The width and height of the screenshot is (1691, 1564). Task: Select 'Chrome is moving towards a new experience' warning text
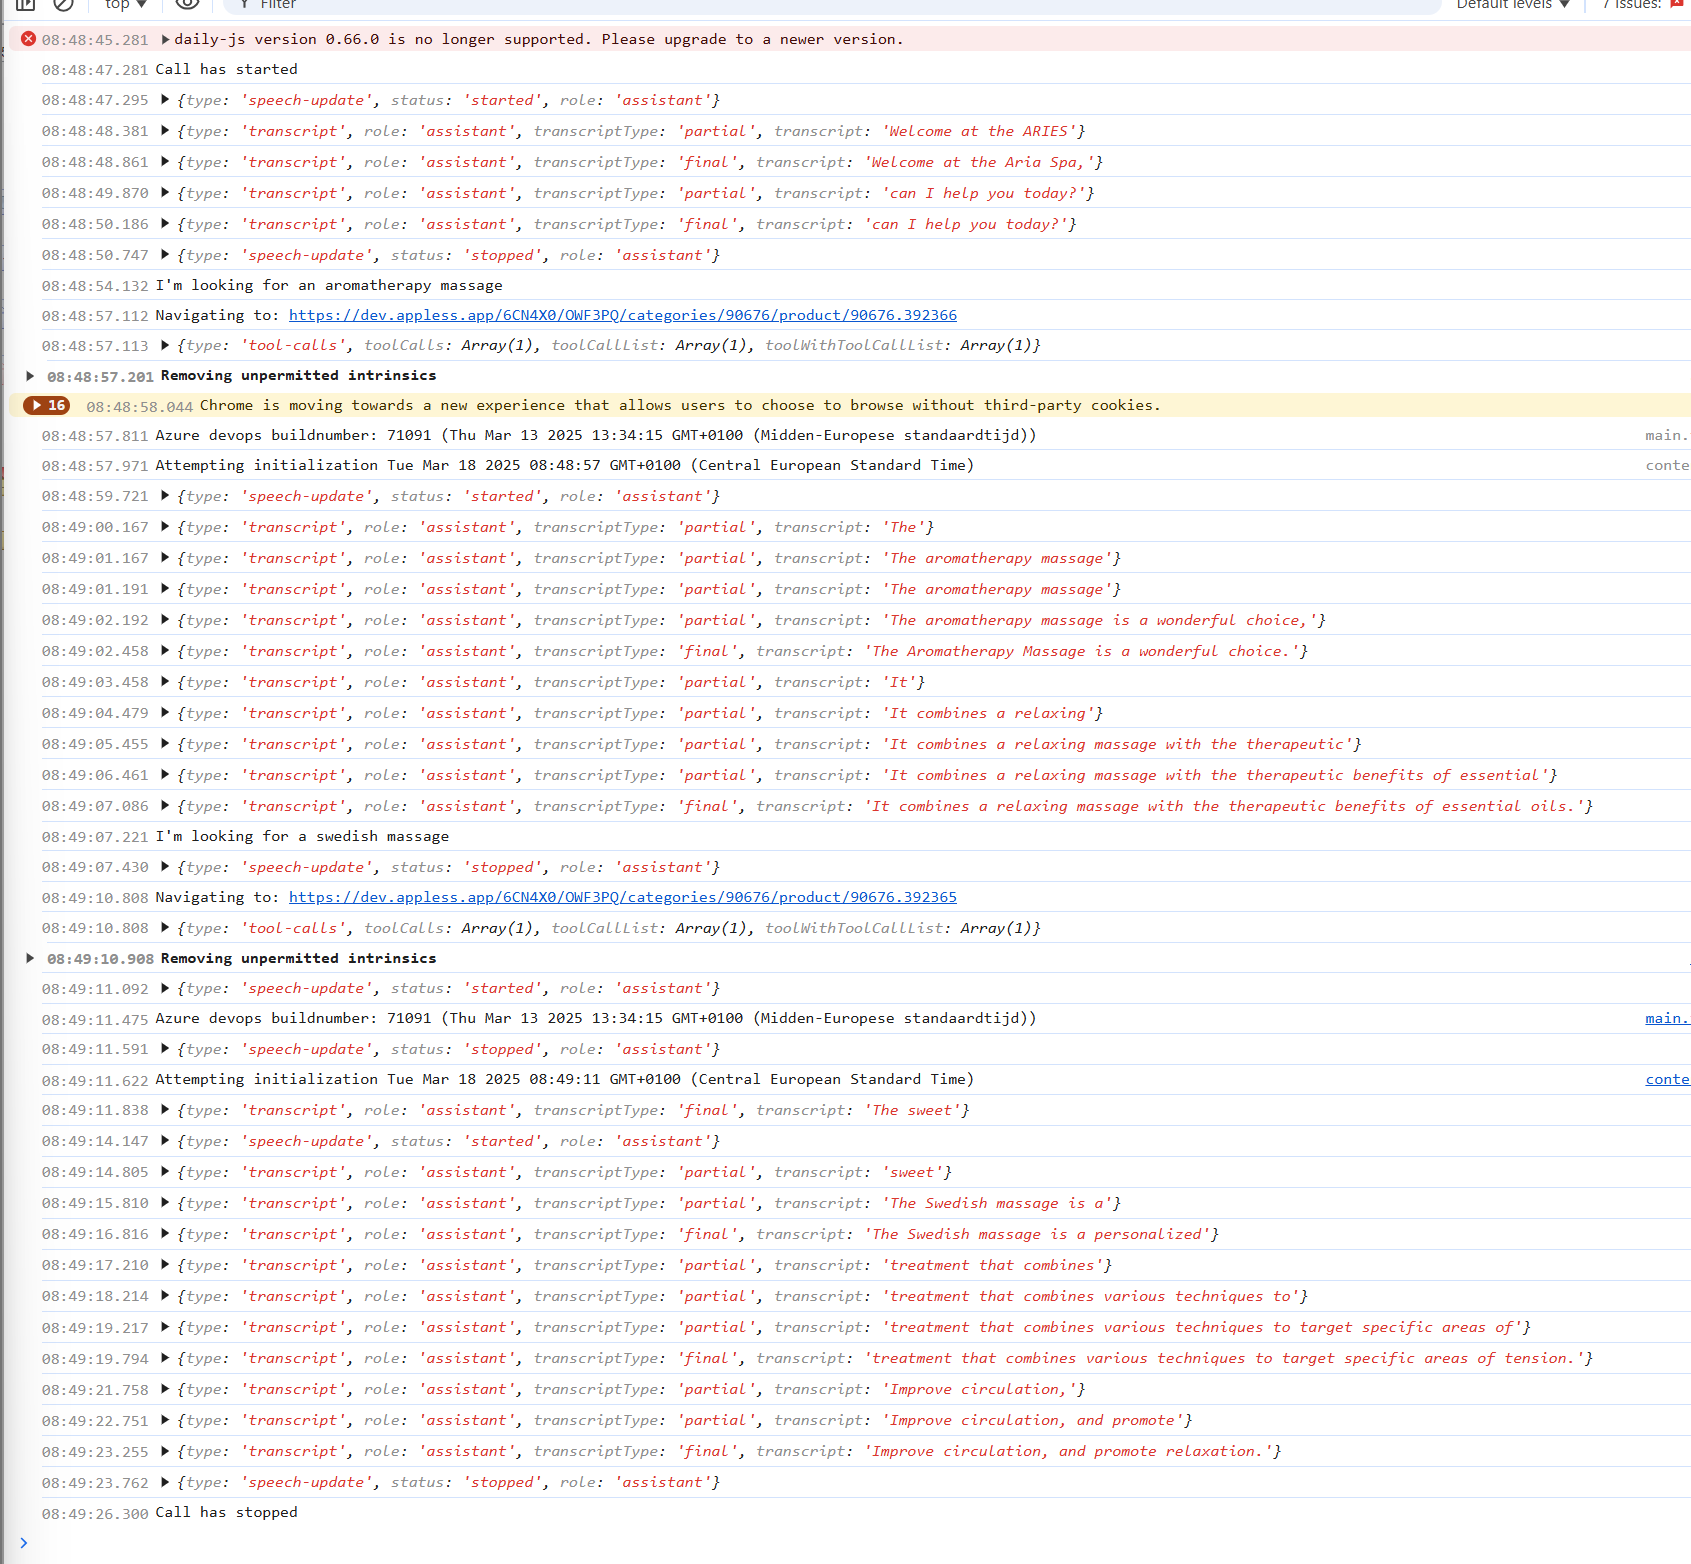coord(680,405)
